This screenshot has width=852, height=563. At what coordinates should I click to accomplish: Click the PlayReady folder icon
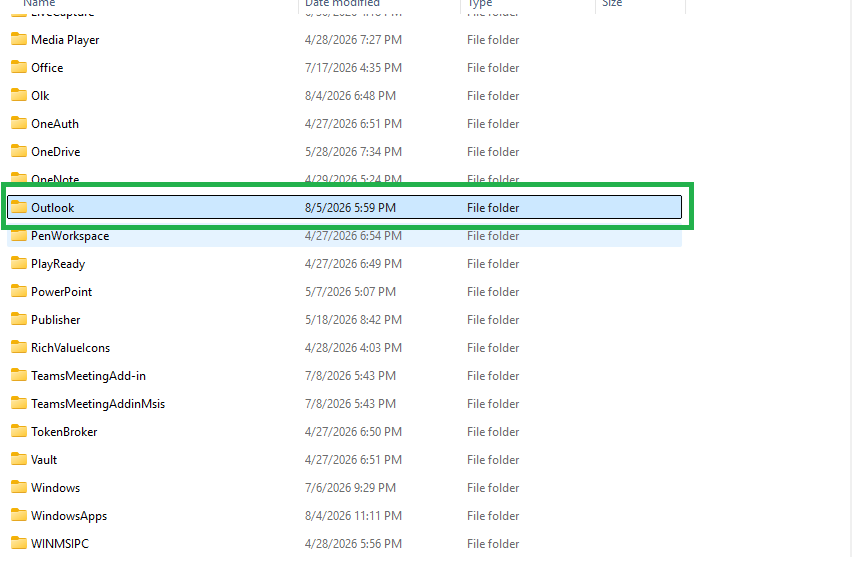pos(18,263)
